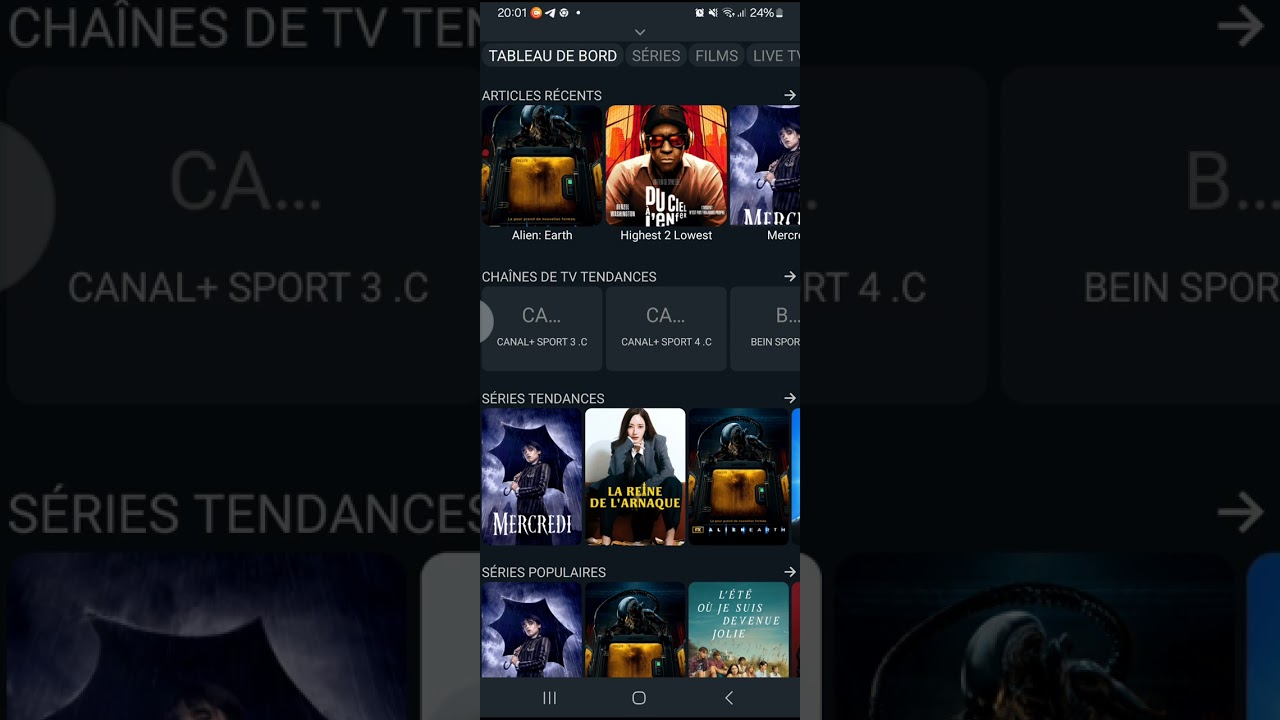Open the Mercredi poster in Articles Récents

coord(765,166)
